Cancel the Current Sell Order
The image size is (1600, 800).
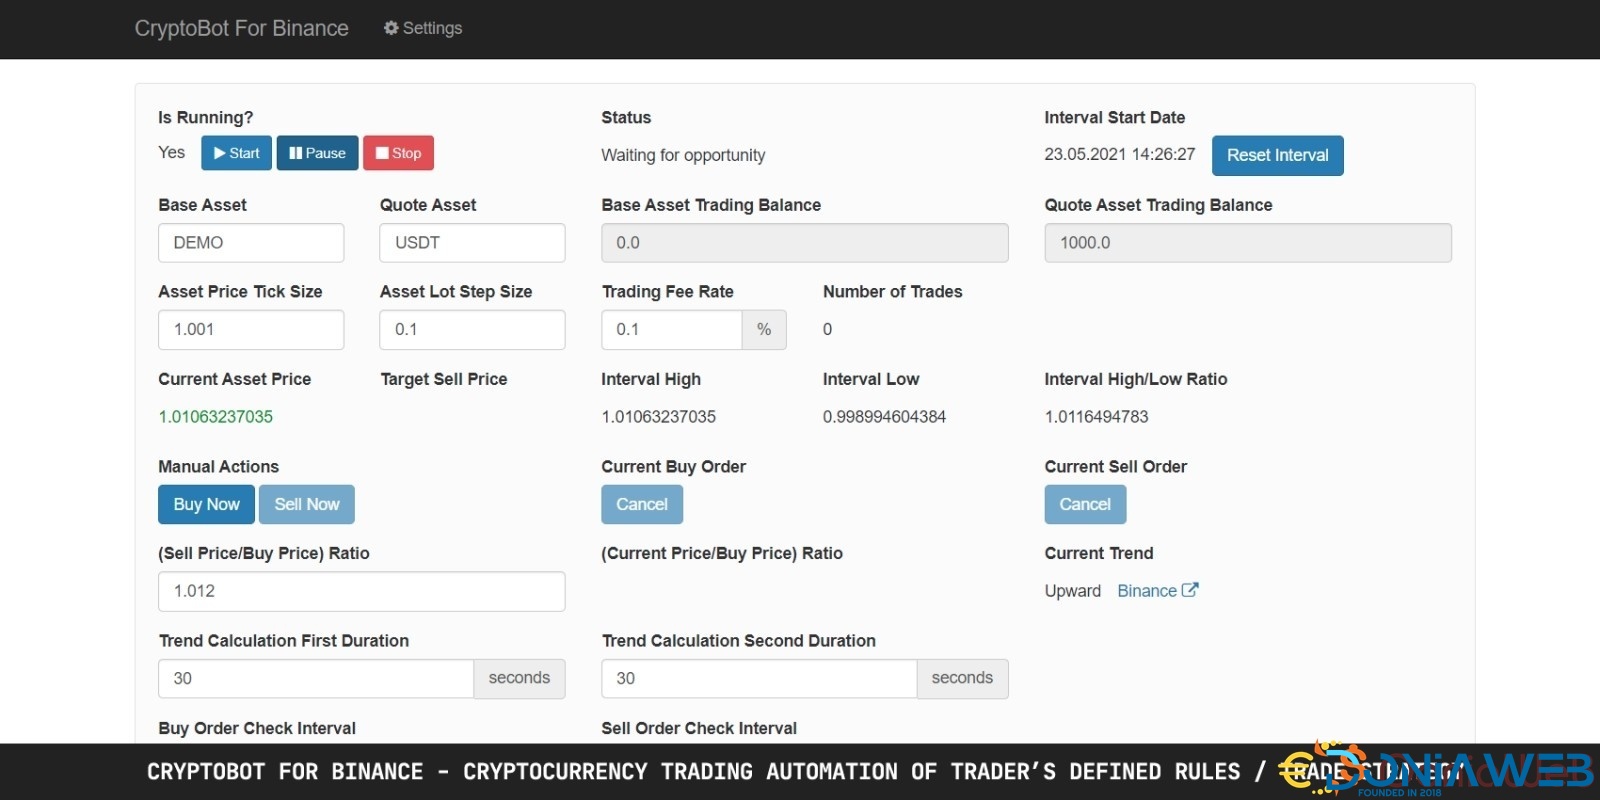click(x=1085, y=504)
